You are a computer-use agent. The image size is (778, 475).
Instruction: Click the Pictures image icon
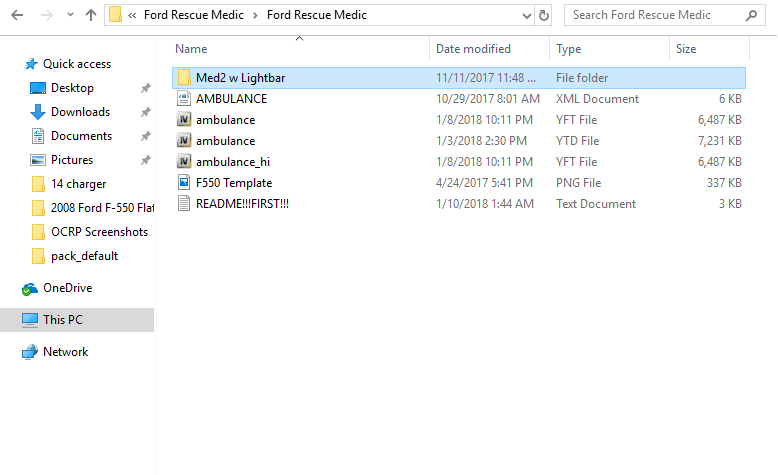pos(38,160)
